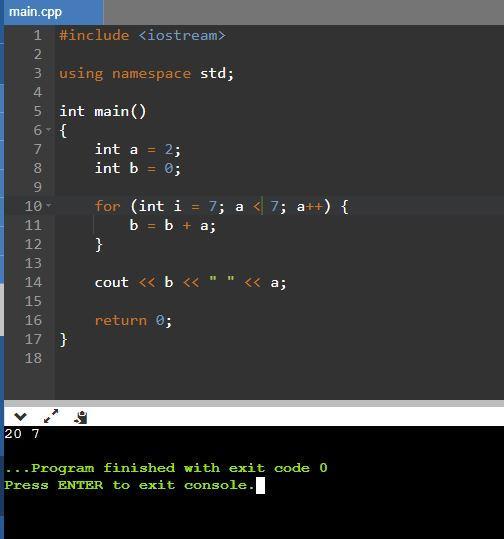Click line number 1 in gutter
This screenshot has width=504, height=539.
pos(38,35)
